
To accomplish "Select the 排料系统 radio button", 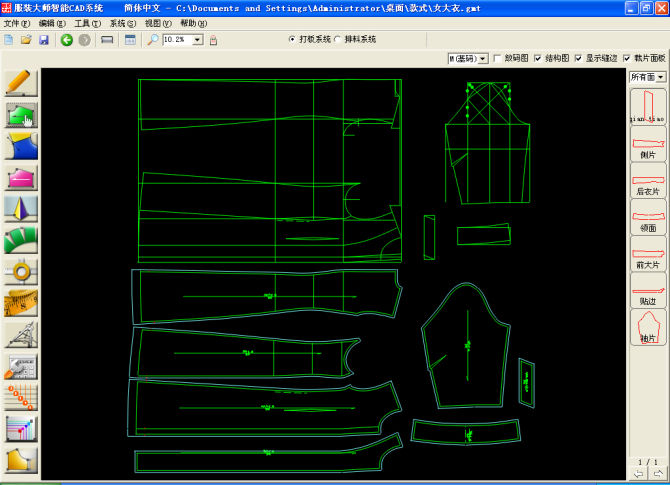I will [x=337, y=40].
